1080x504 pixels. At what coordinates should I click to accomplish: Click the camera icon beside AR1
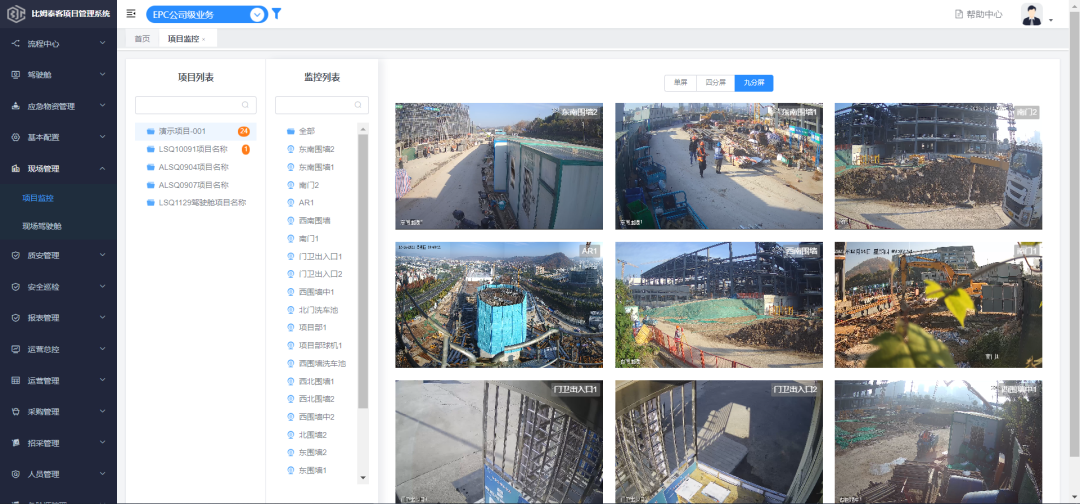click(x=291, y=202)
